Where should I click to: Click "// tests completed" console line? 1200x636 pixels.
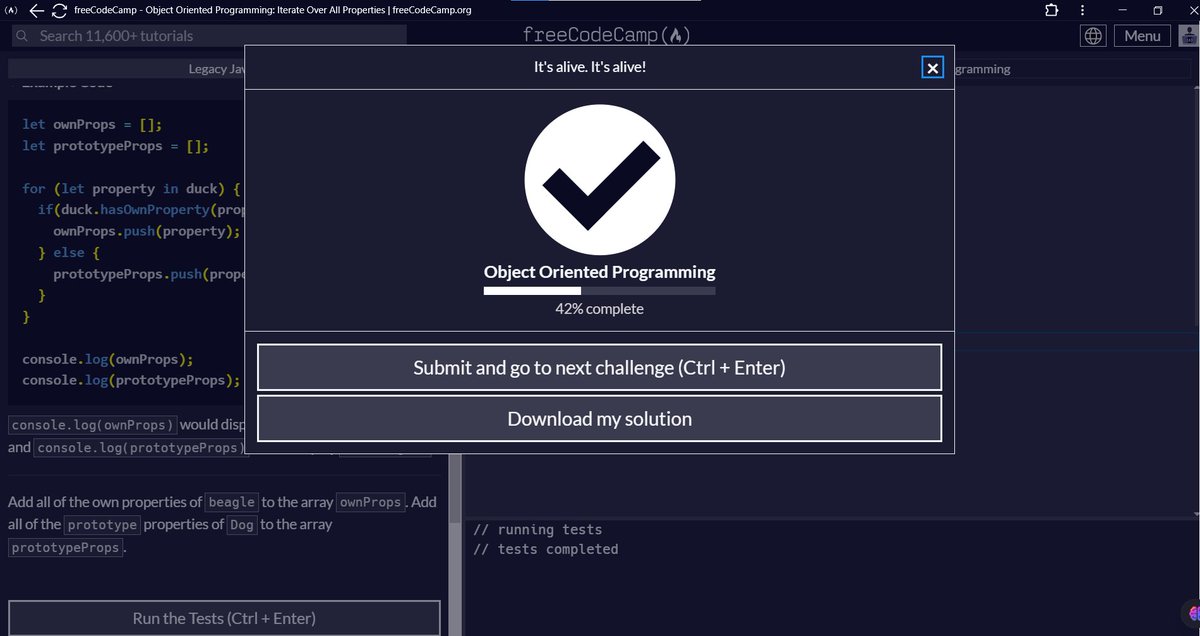click(546, 549)
